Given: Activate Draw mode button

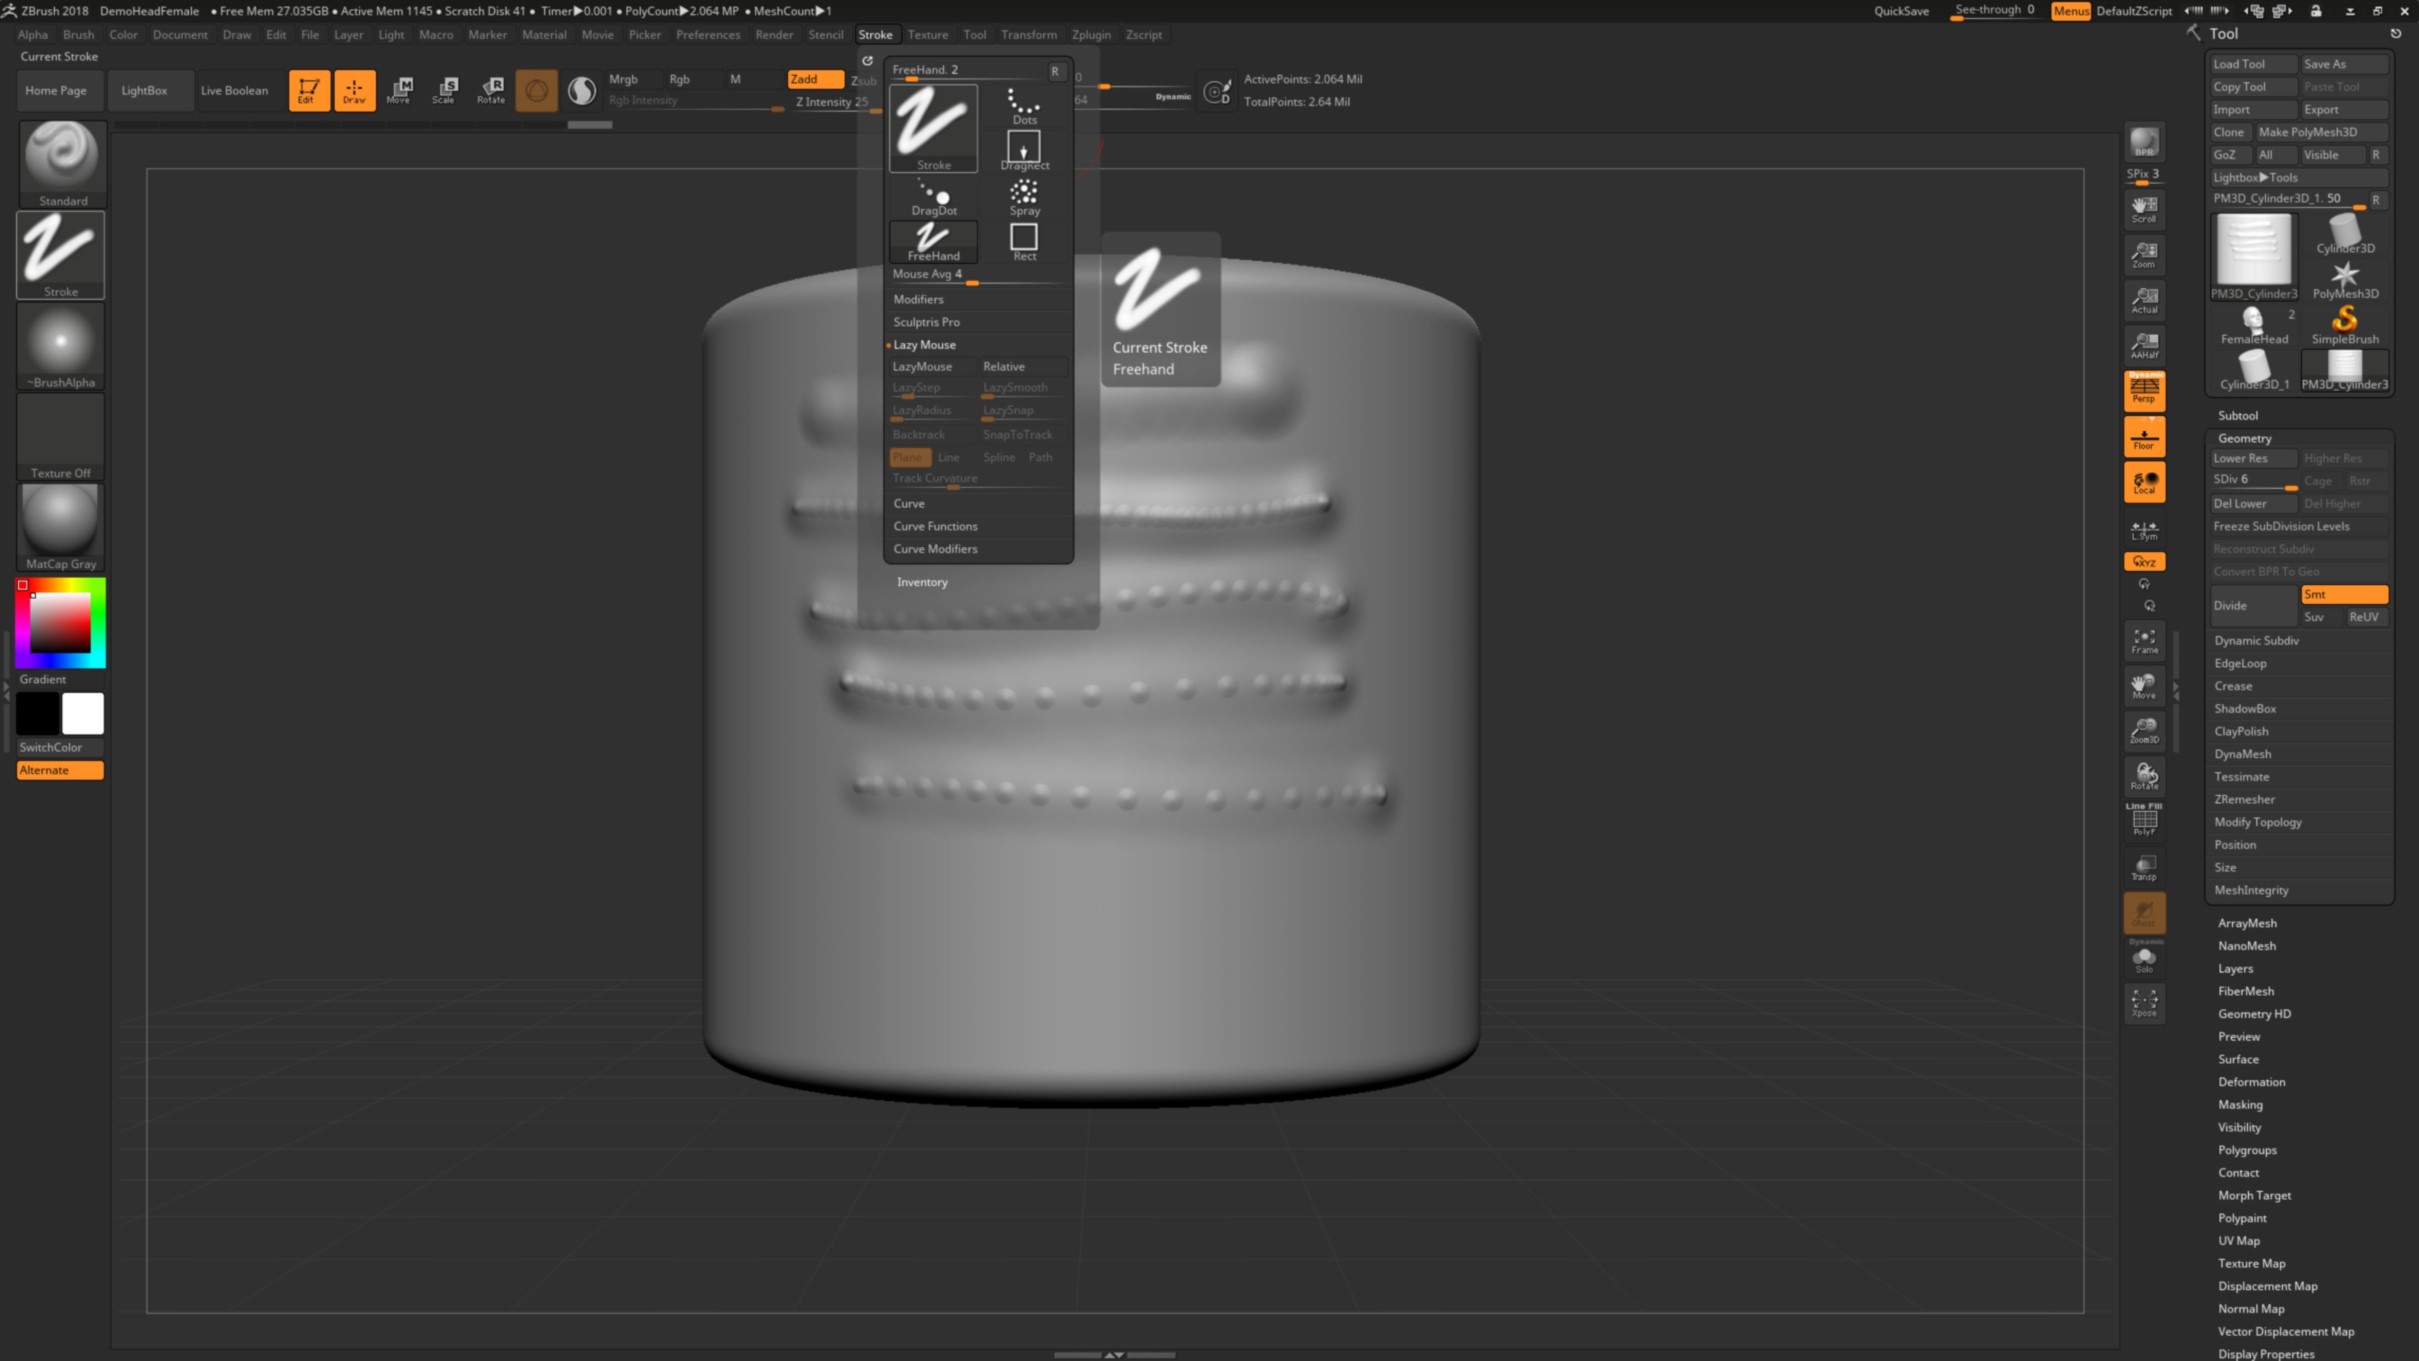Looking at the screenshot, I should click(x=354, y=90).
